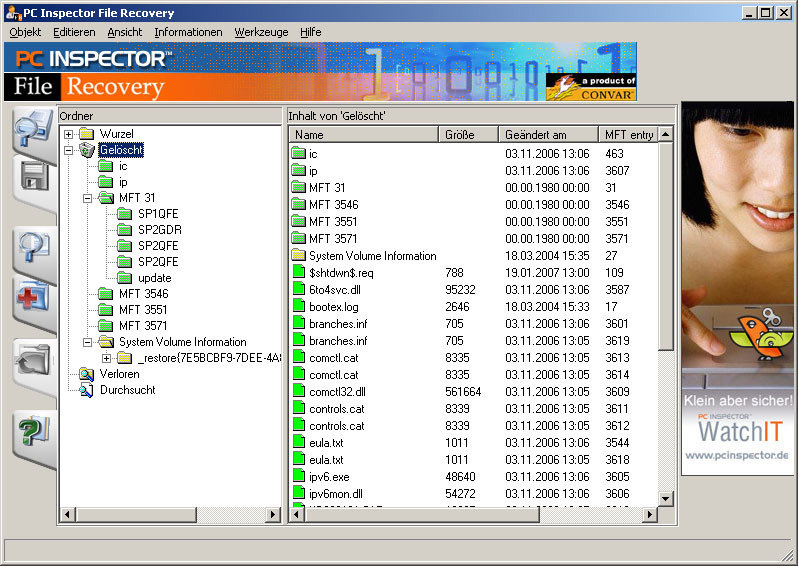Click file icon of 6to4svc.dll
798x566 pixels.
[x=299, y=289]
